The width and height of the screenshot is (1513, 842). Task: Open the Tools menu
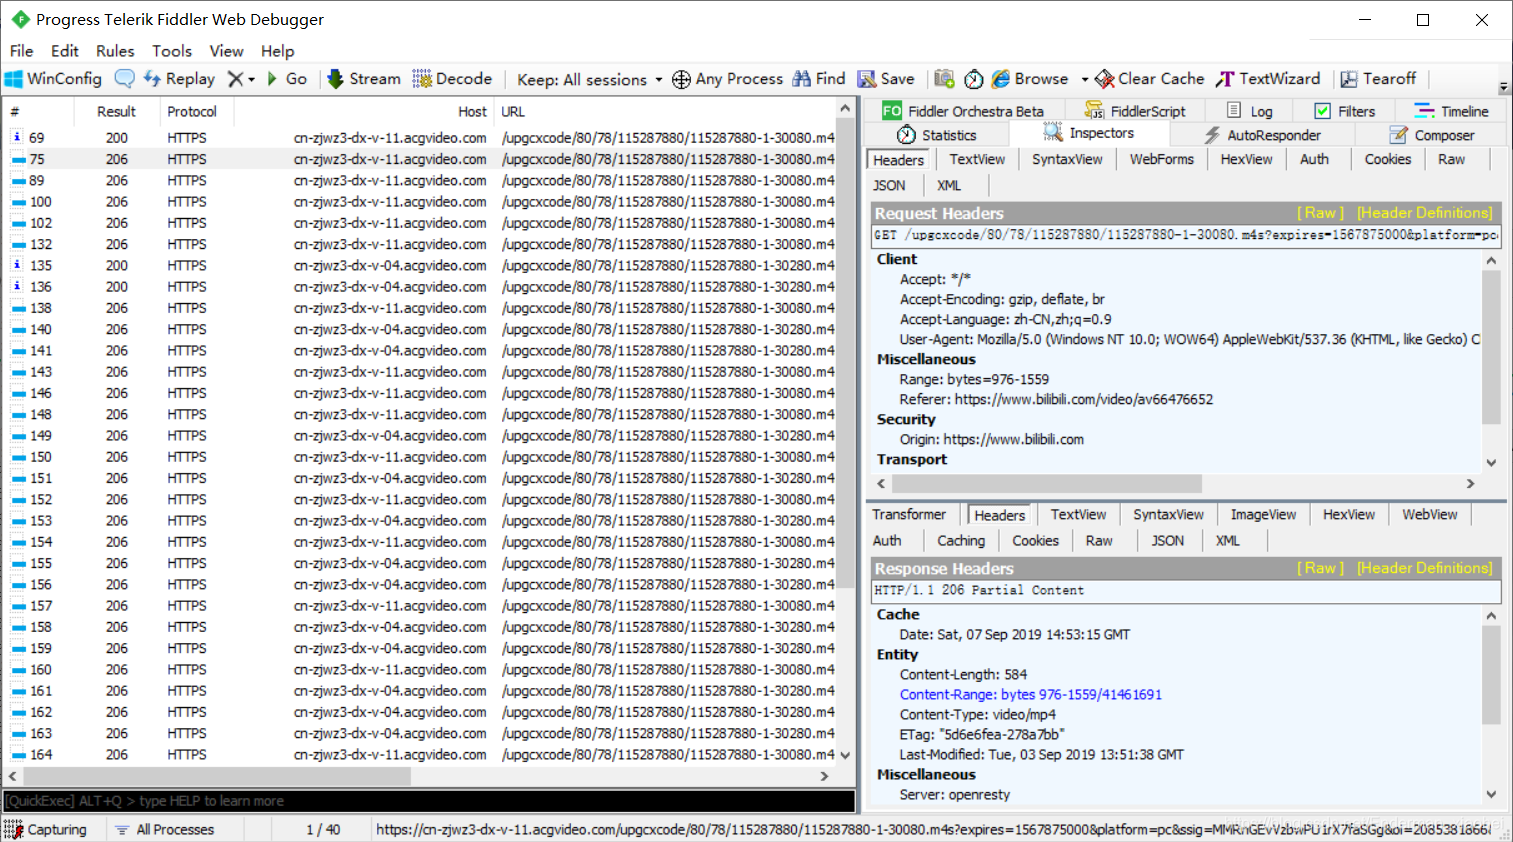click(x=172, y=51)
